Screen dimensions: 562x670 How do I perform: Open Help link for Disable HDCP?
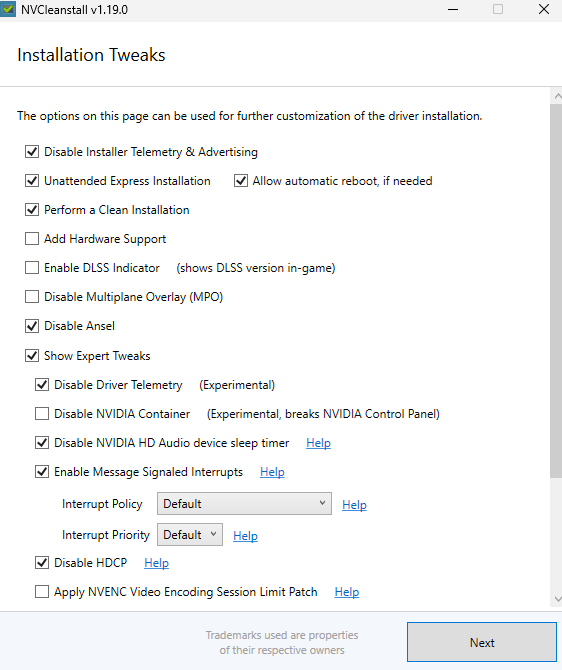[156, 563]
